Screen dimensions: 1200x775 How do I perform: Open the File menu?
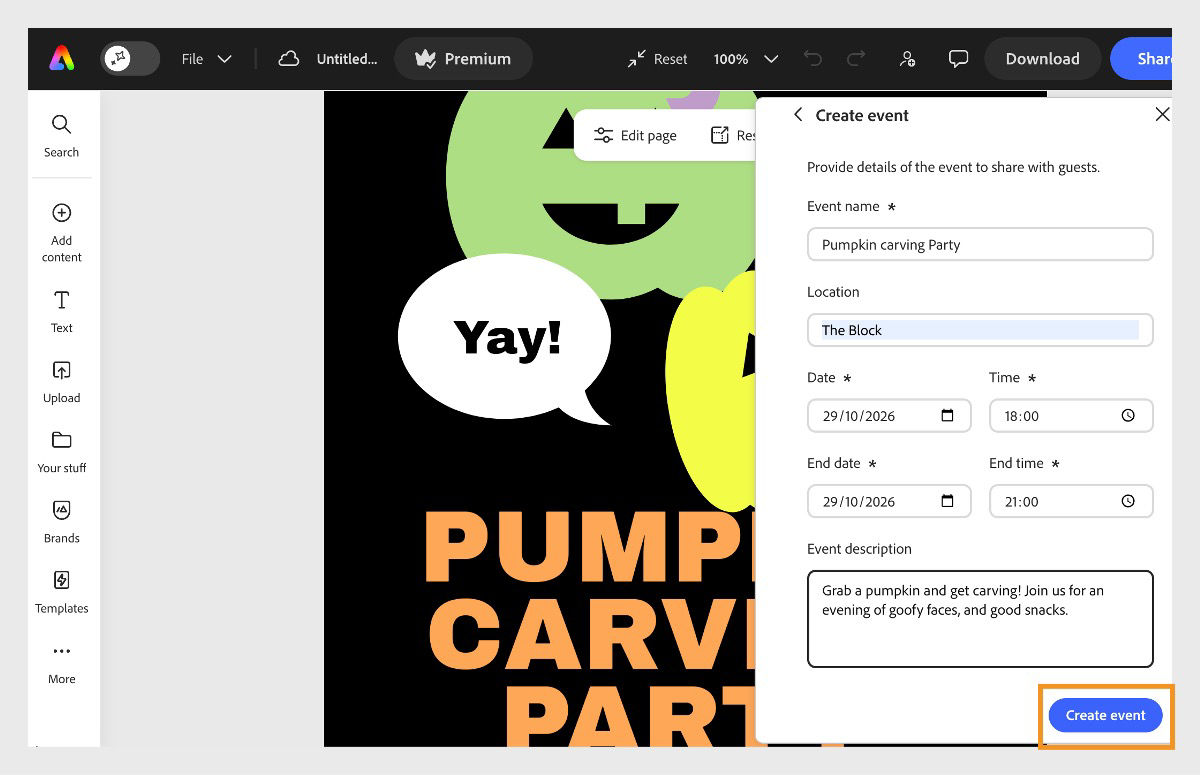[x=207, y=59]
